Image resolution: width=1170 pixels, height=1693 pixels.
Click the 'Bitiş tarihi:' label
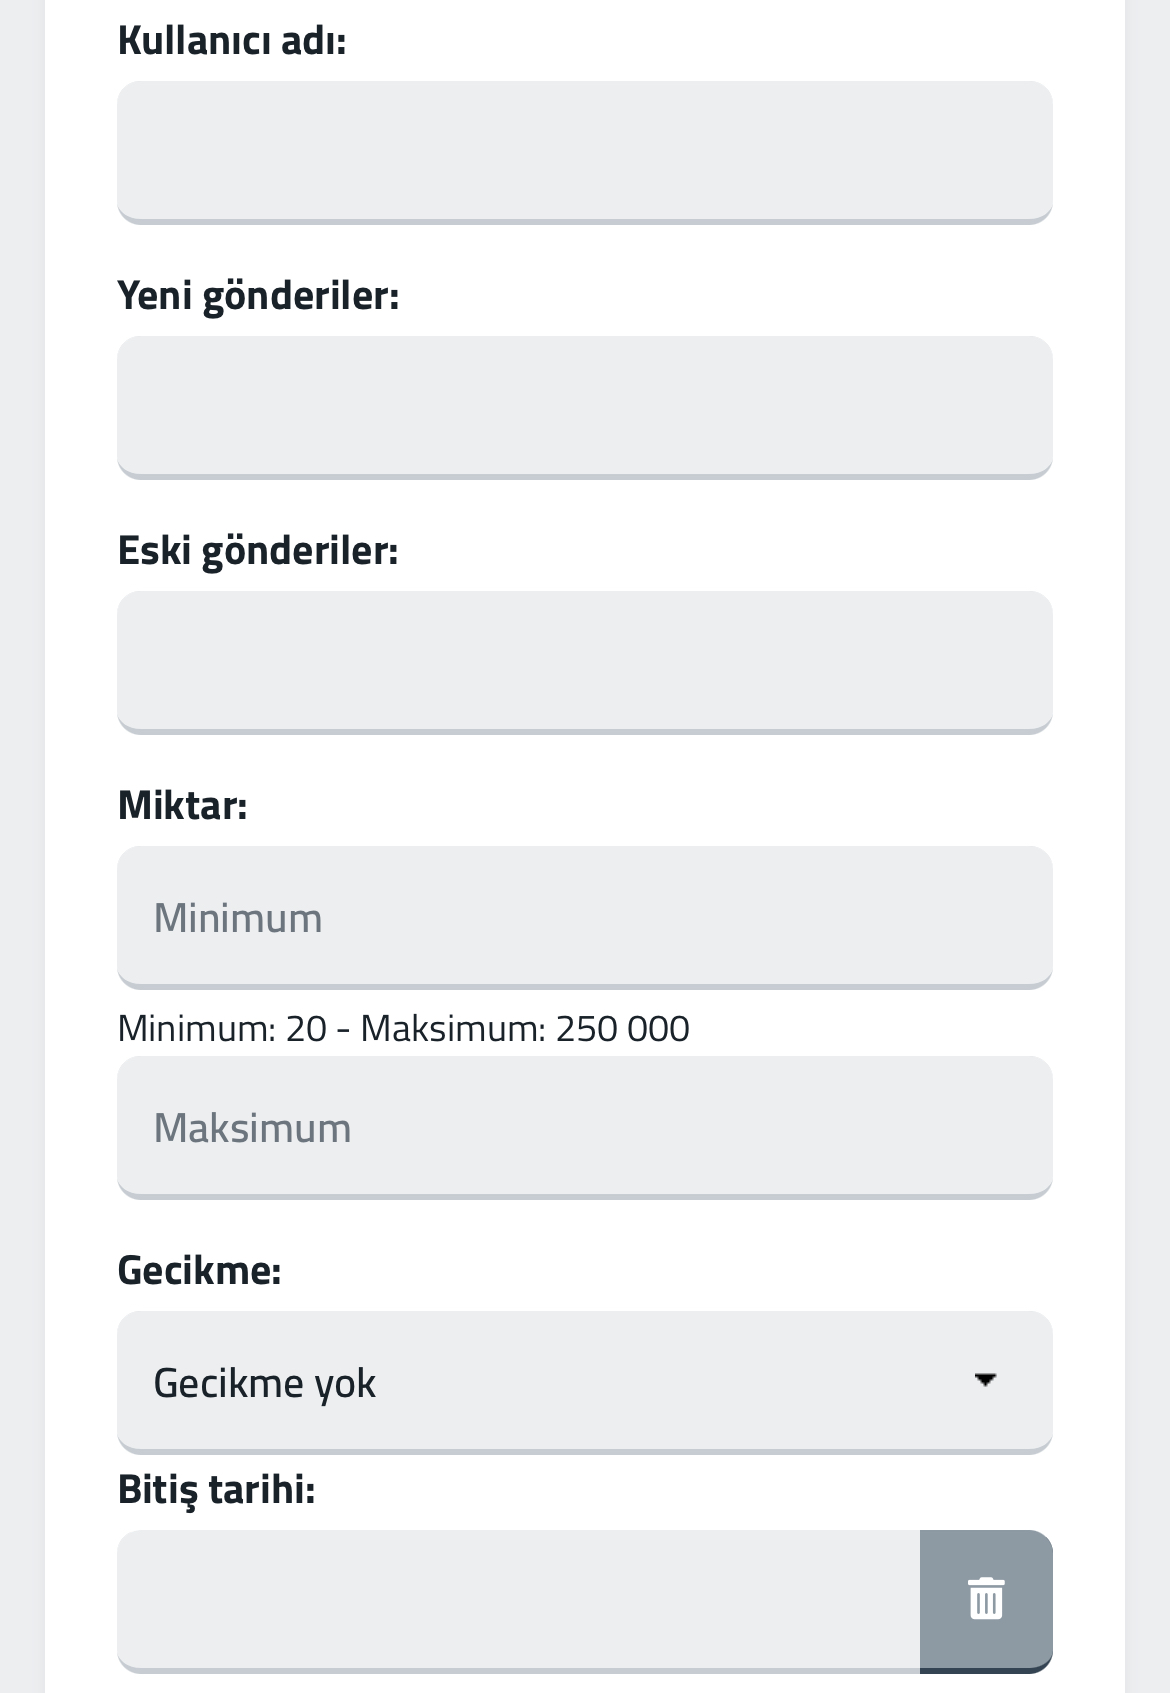pos(216,1489)
